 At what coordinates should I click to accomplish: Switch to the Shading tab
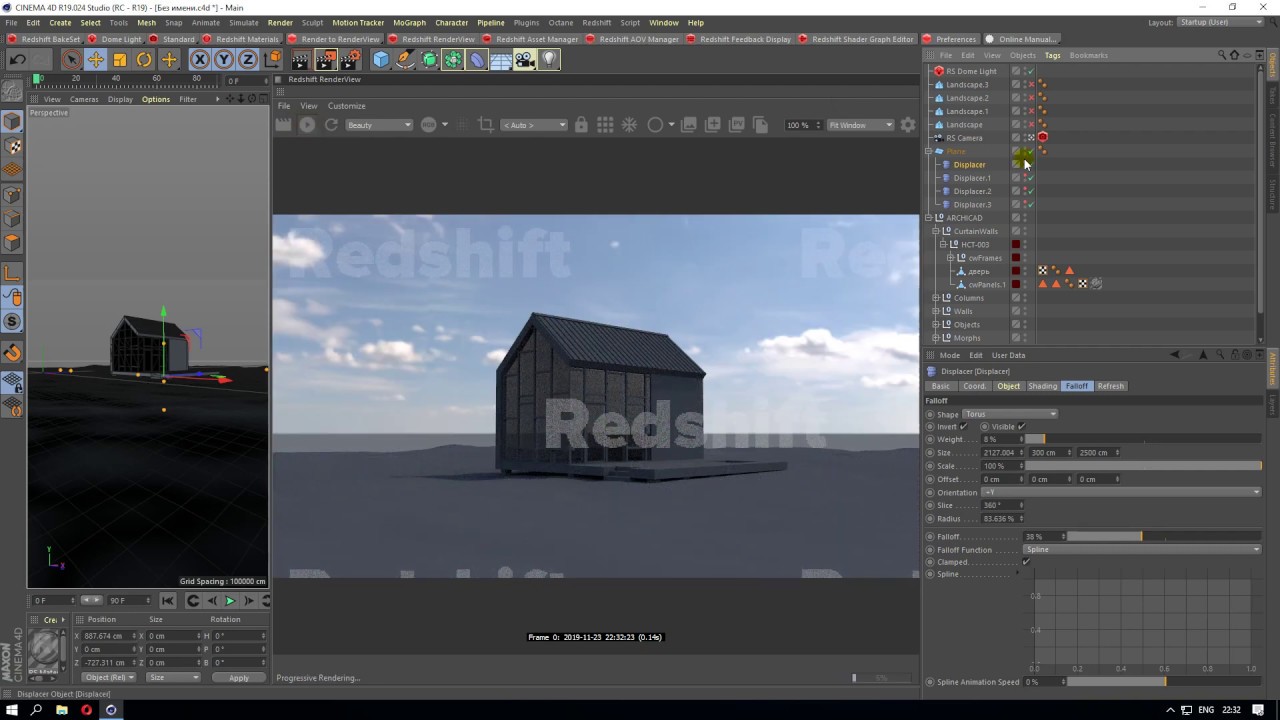pyautogui.click(x=1042, y=386)
